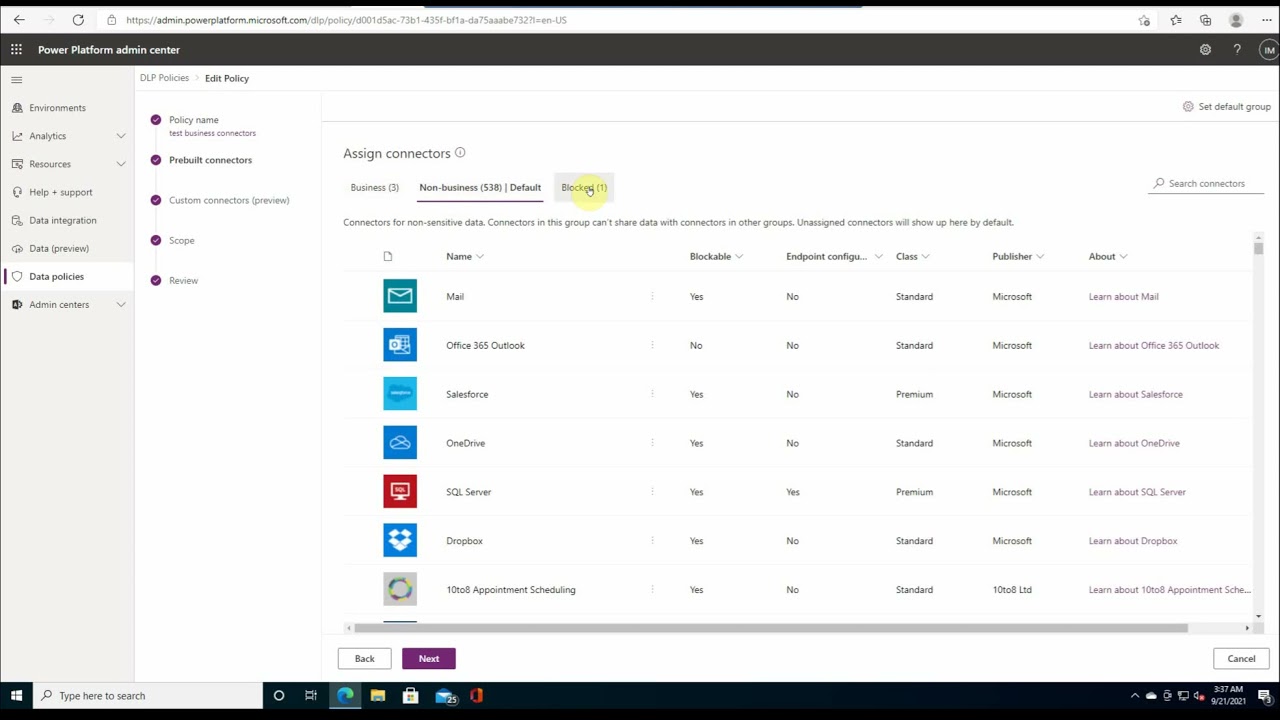Switch to the Blocked (1) tab
This screenshot has width=1280, height=720.
click(584, 188)
